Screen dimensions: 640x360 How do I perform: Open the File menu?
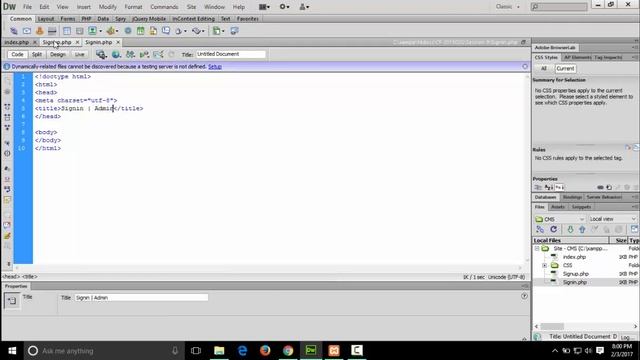pos(27,7)
